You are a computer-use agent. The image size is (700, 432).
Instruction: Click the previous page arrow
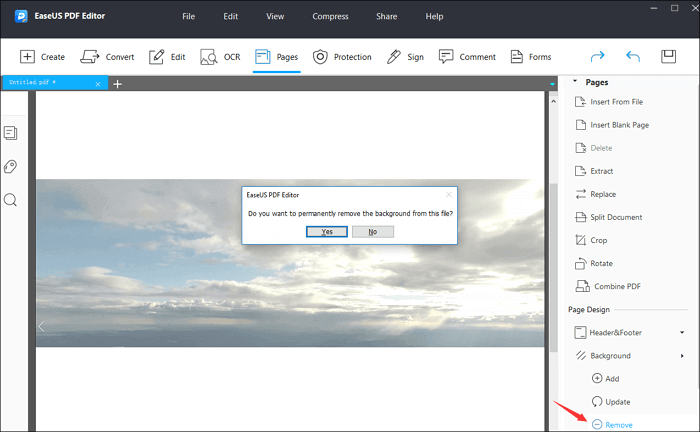(41, 327)
